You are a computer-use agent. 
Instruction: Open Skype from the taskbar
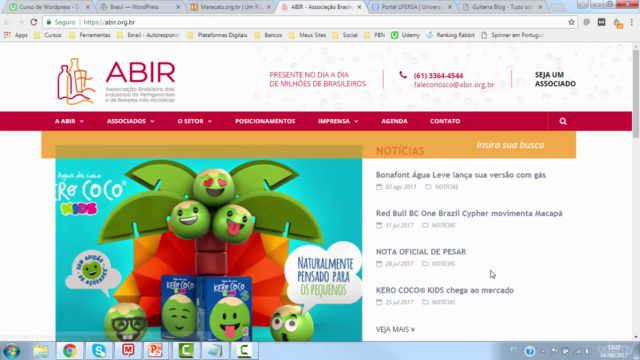(99, 351)
